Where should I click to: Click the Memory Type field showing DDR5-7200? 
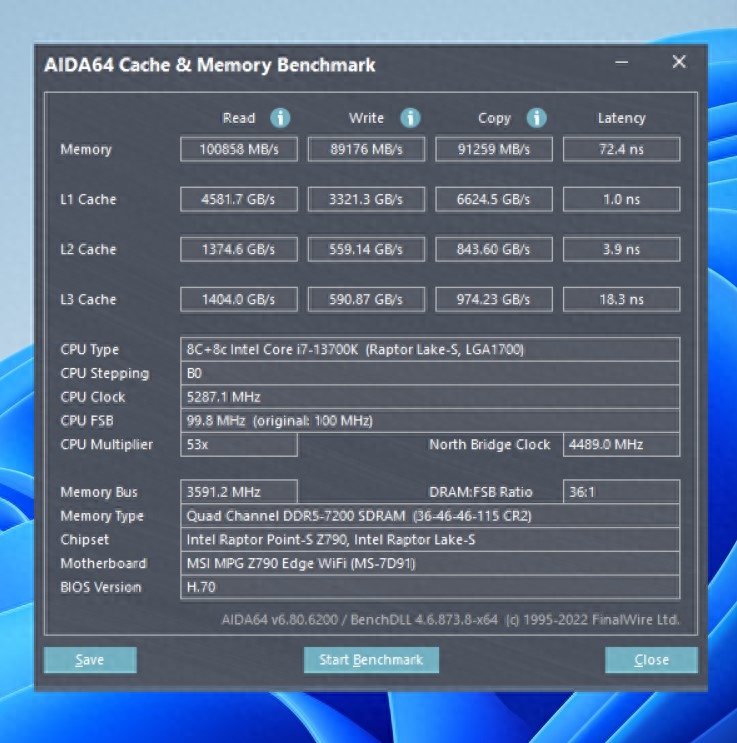coord(430,516)
